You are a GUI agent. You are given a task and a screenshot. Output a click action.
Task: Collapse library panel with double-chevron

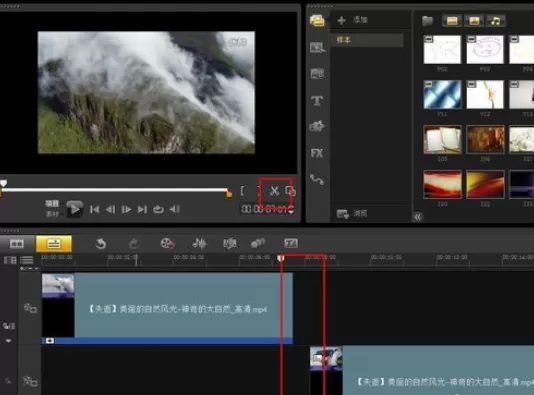point(418,217)
